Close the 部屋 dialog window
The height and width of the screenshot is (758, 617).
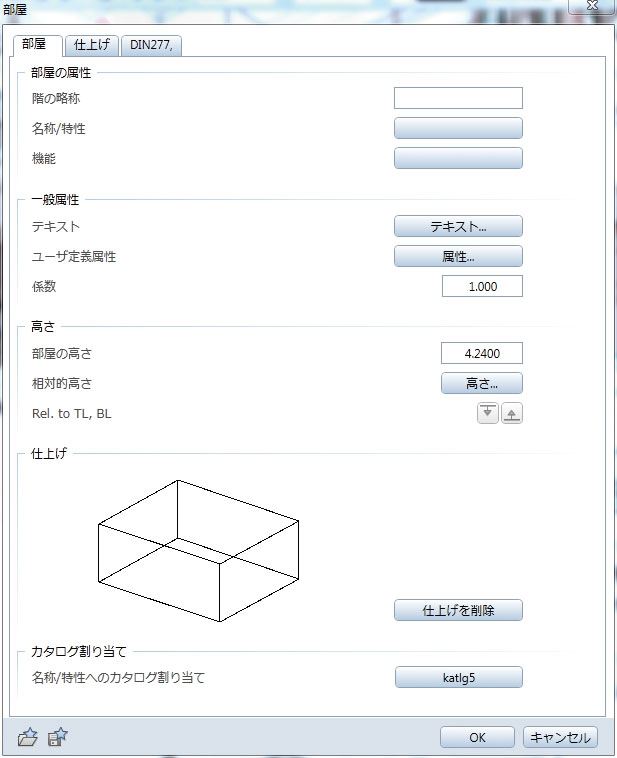coord(592,6)
